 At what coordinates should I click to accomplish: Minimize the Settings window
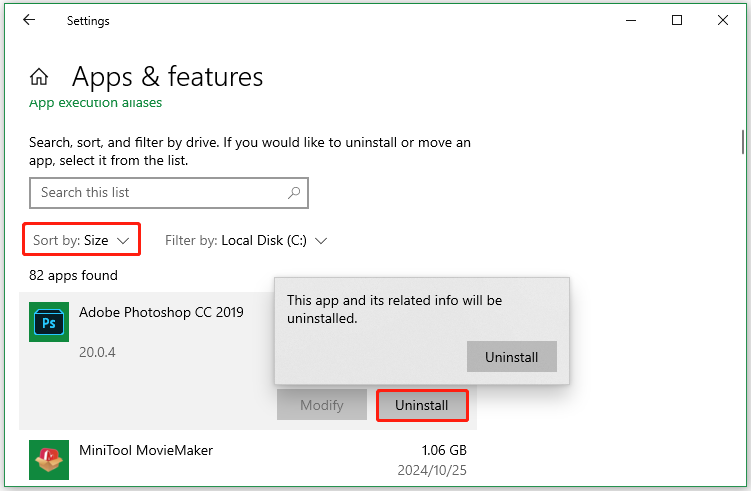631,20
